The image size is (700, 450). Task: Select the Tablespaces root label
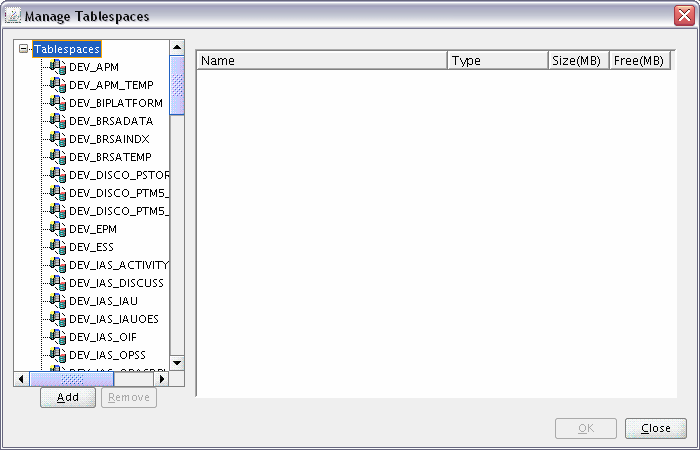(x=67, y=49)
